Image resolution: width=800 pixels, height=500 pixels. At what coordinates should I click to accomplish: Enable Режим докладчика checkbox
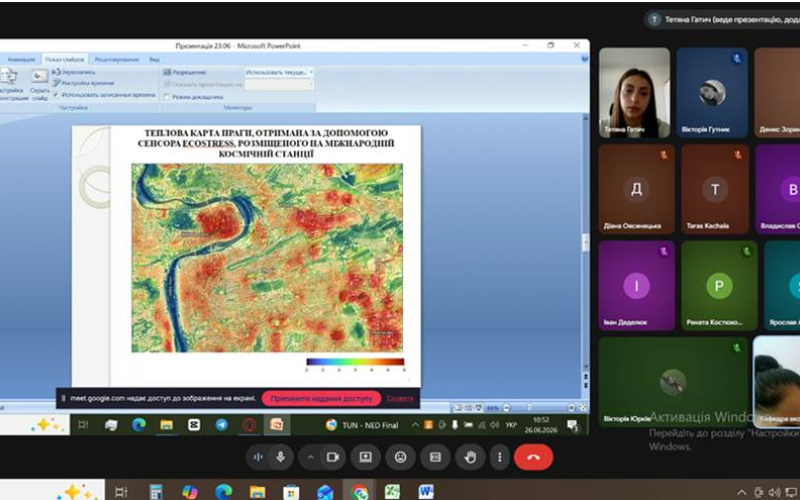tap(167, 97)
